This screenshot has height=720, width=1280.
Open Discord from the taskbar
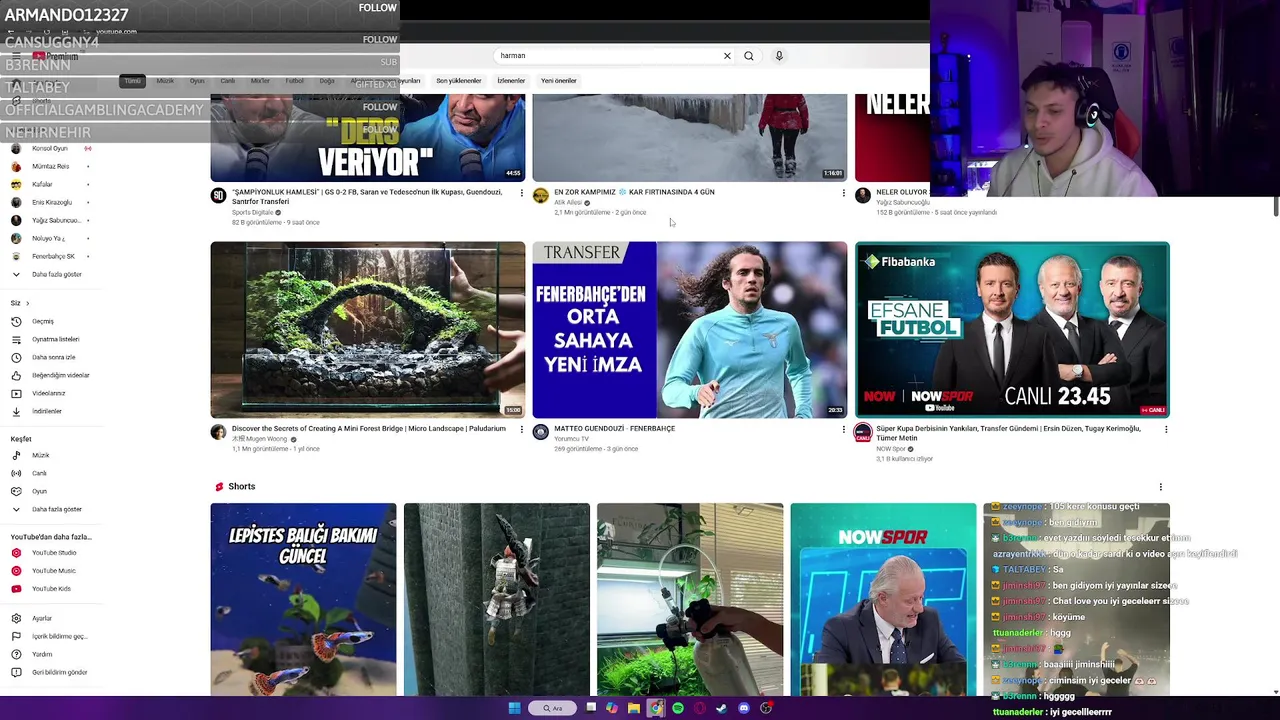[x=743, y=708]
